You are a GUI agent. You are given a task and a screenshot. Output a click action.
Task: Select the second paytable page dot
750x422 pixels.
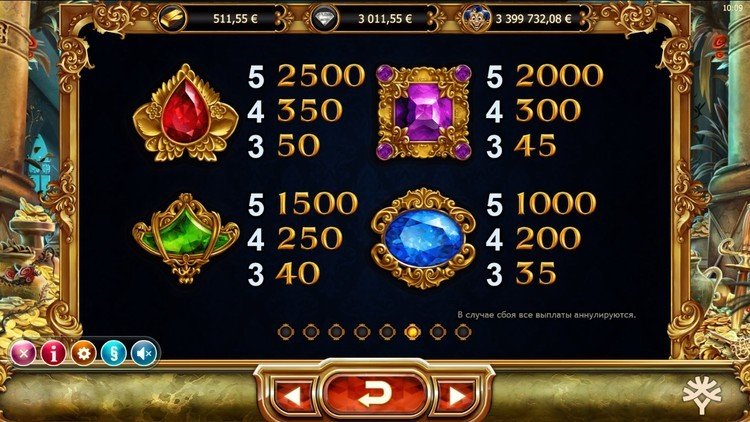point(311,332)
